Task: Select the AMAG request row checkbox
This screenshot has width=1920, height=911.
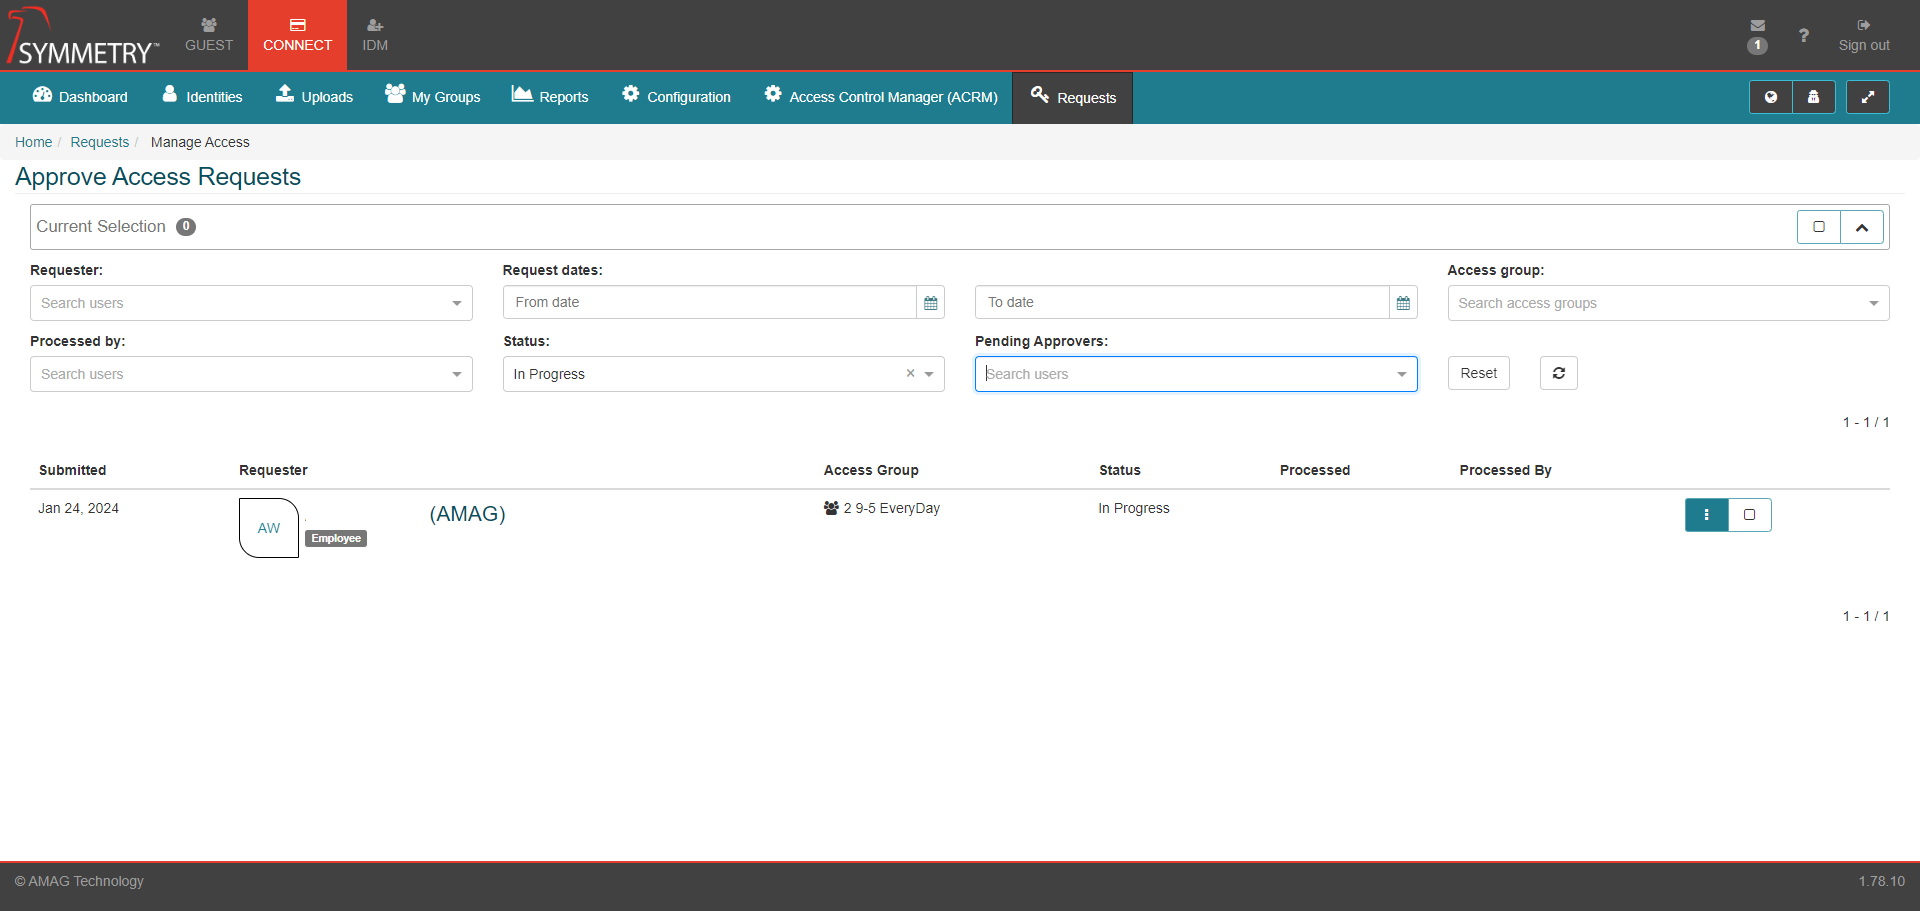Action: pyautogui.click(x=1750, y=515)
